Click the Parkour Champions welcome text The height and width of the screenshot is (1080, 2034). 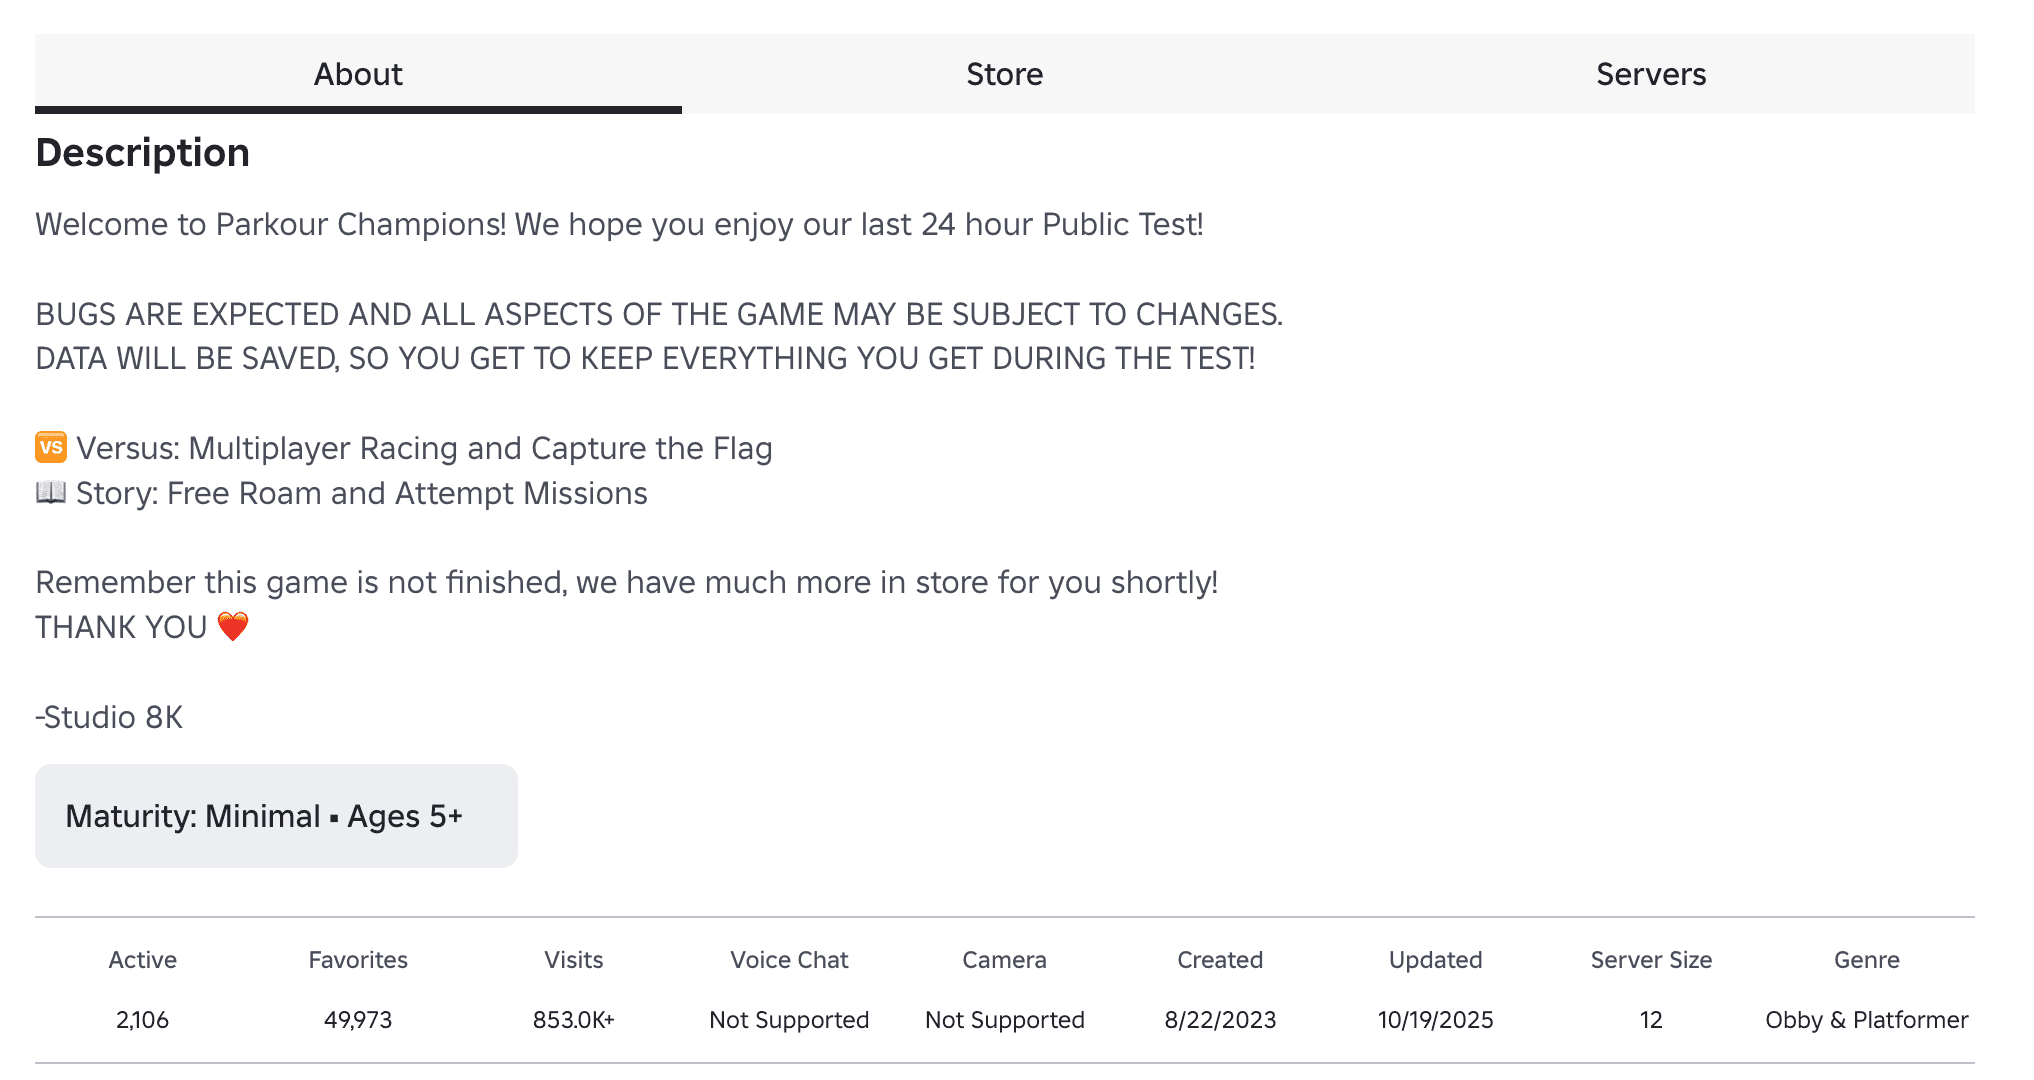620,224
